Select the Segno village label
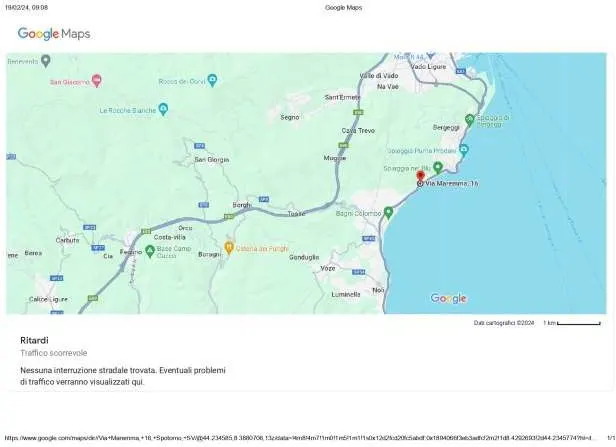 290,117
